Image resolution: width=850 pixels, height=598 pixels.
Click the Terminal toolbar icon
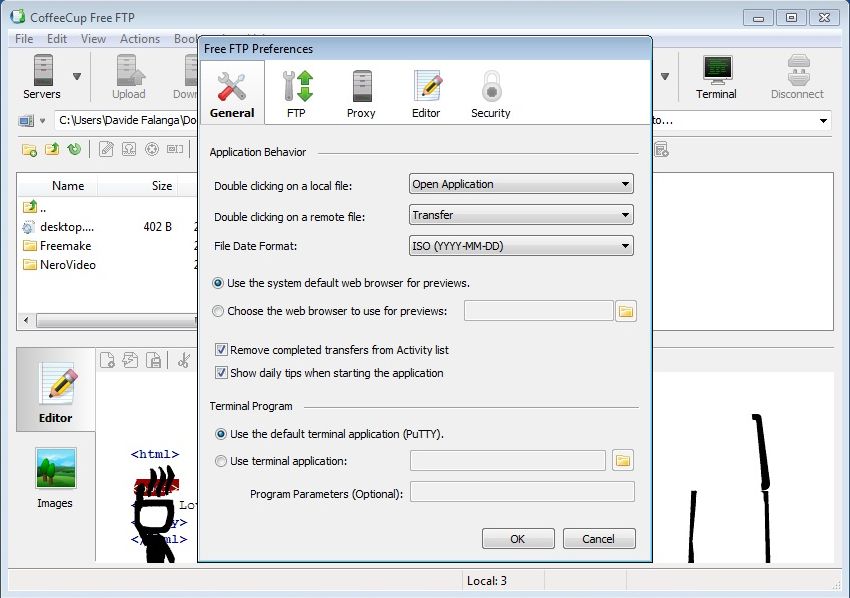[x=716, y=77]
